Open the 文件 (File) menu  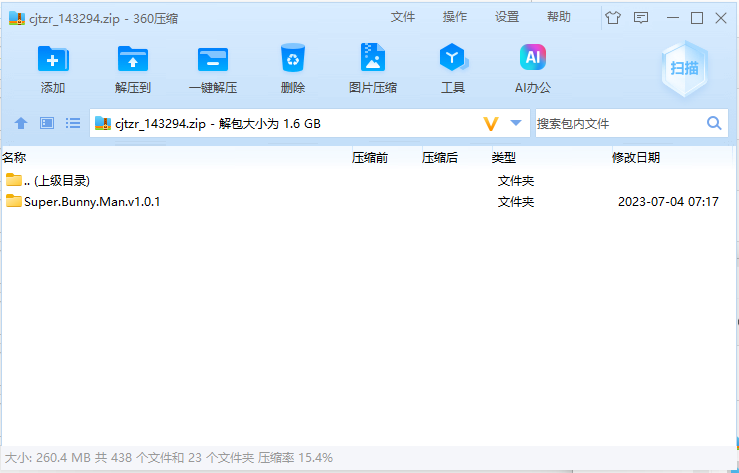tap(403, 17)
